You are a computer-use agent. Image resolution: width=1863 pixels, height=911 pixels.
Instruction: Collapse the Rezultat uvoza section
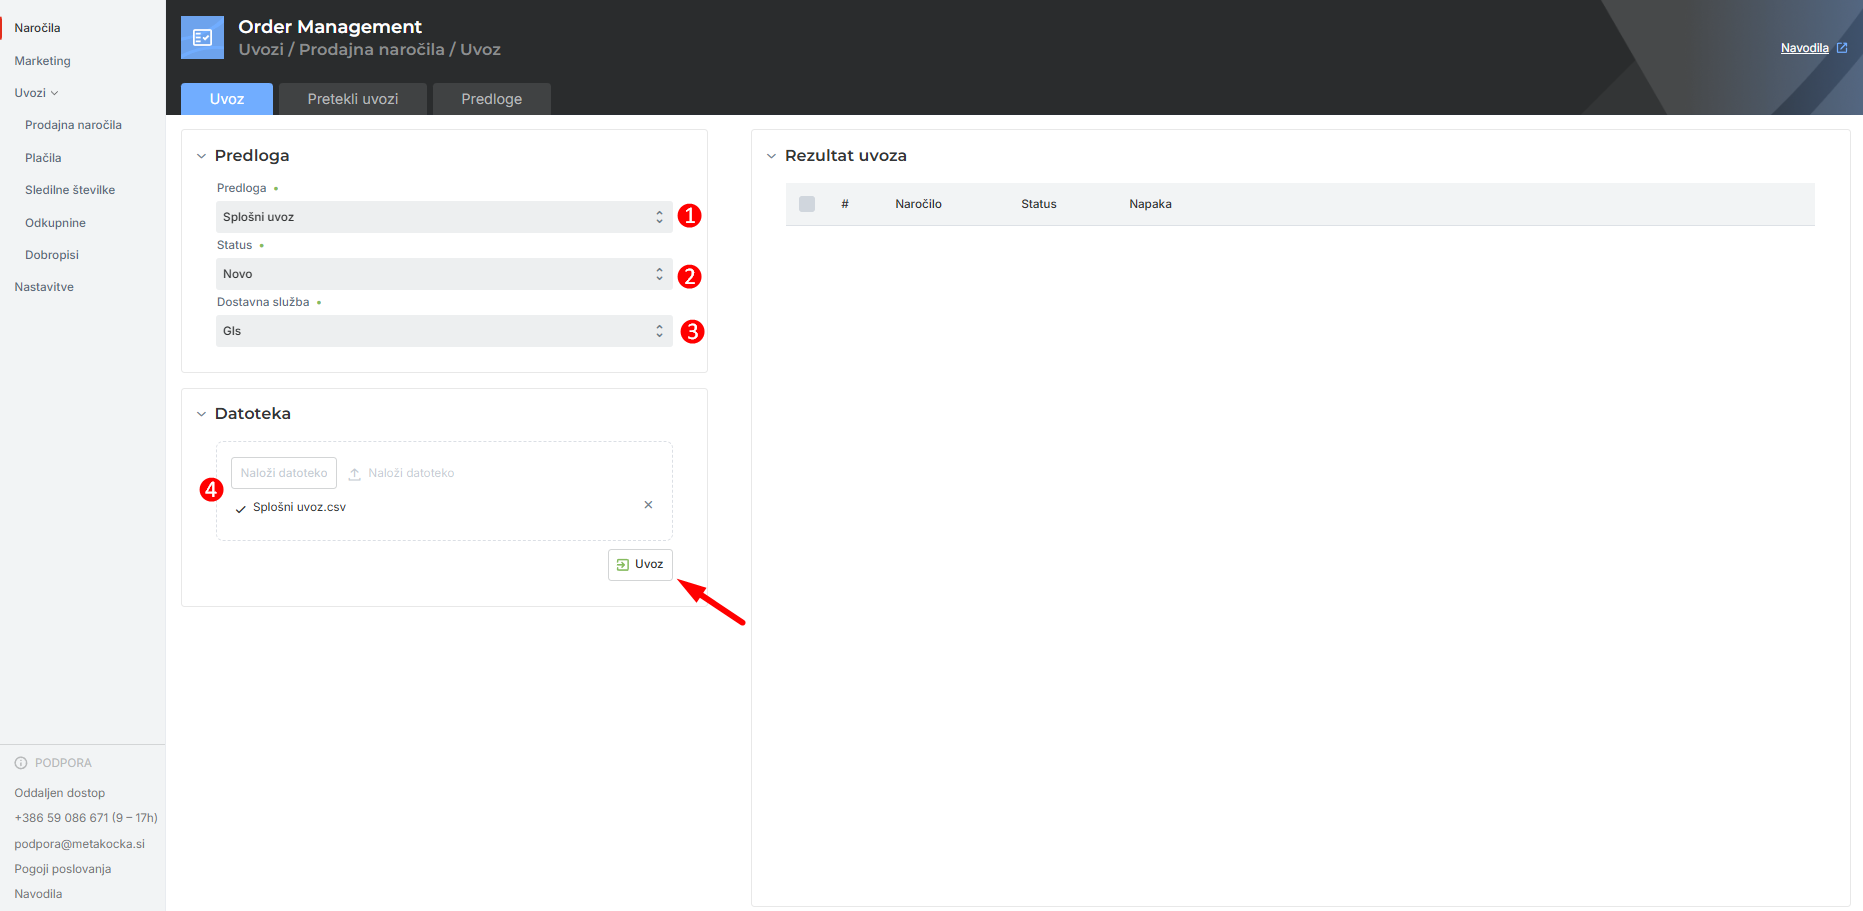pyautogui.click(x=771, y=156)
